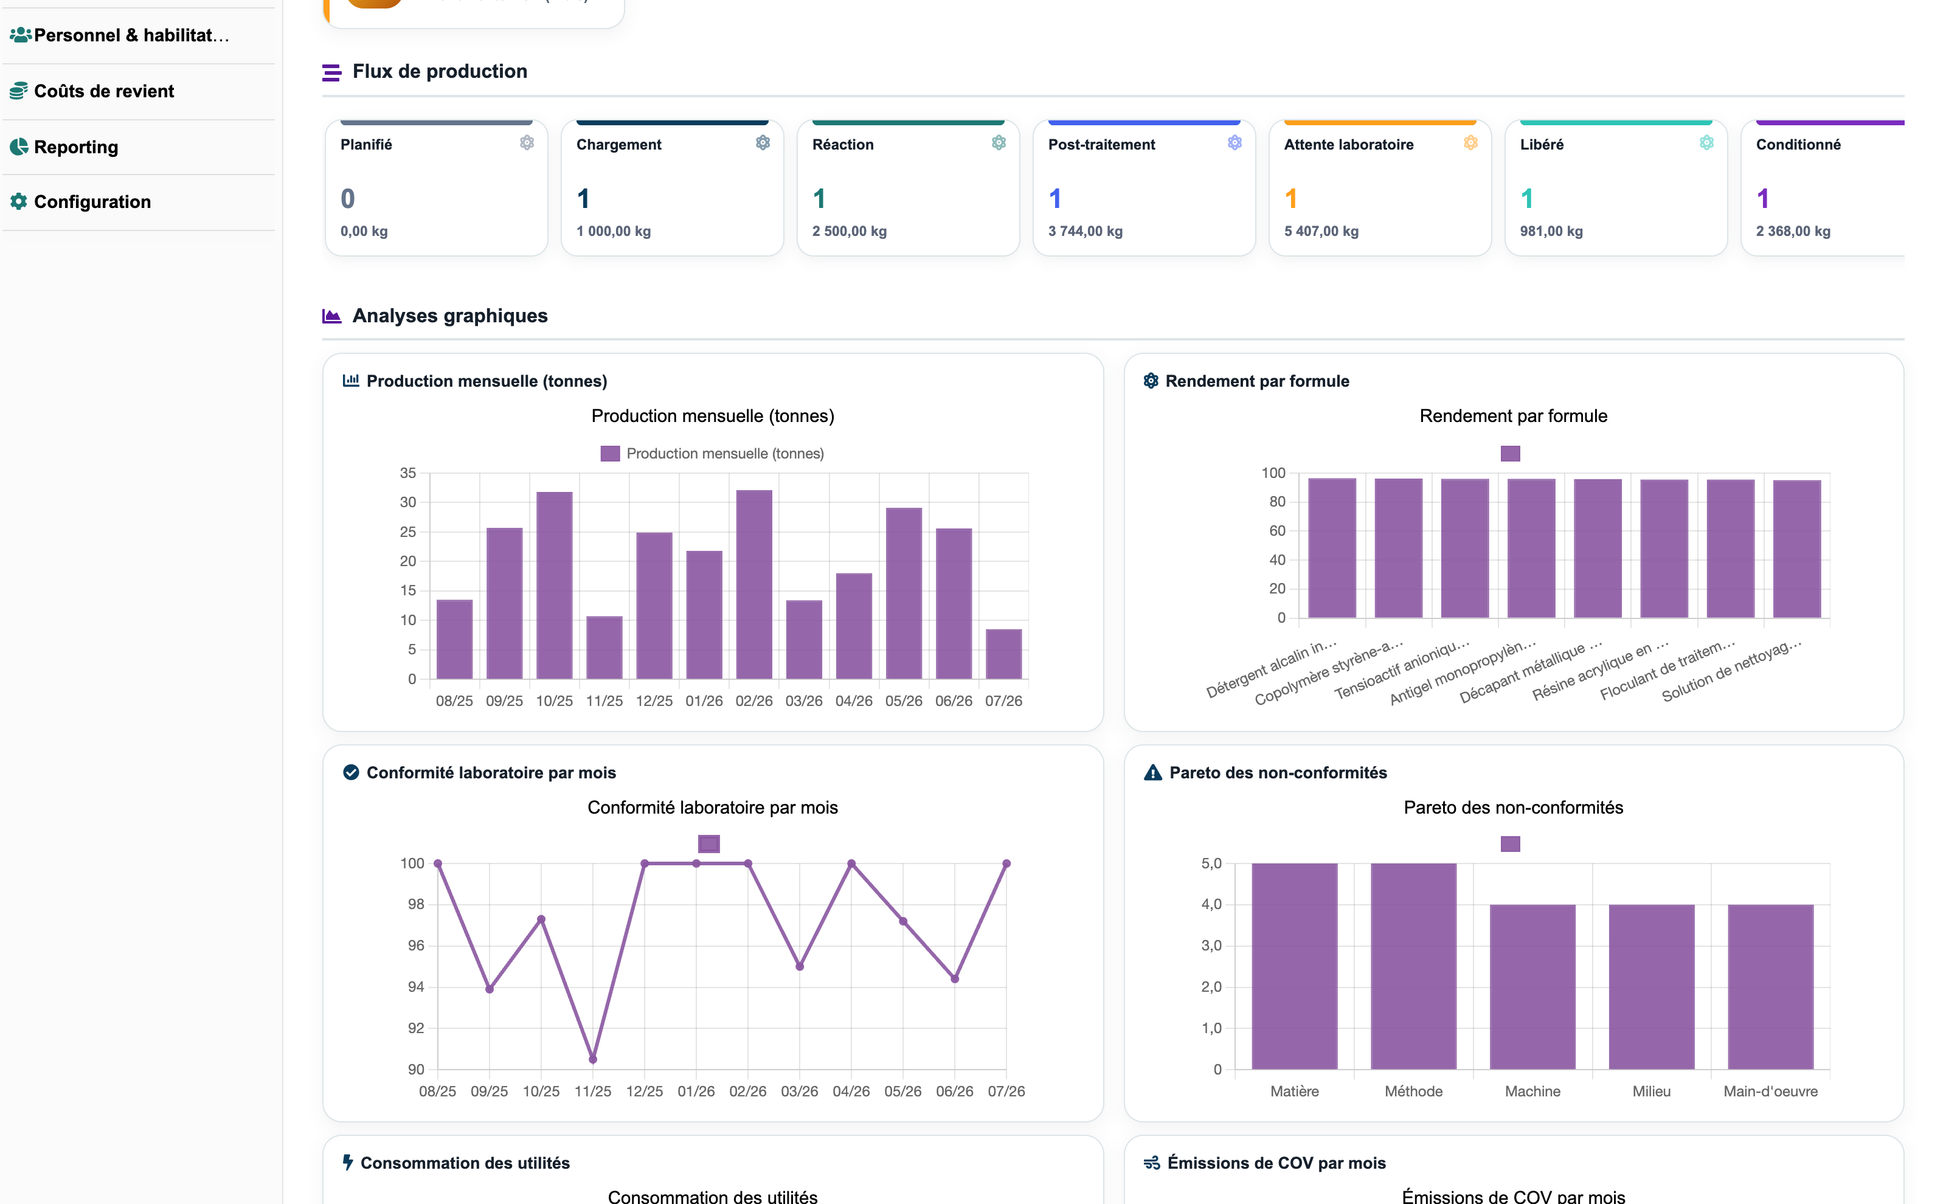The width and height of the screenshot is (1946, 1204).
Task: Go to the Configuration section
Action: pyautogui.click(x=138, y=202)
